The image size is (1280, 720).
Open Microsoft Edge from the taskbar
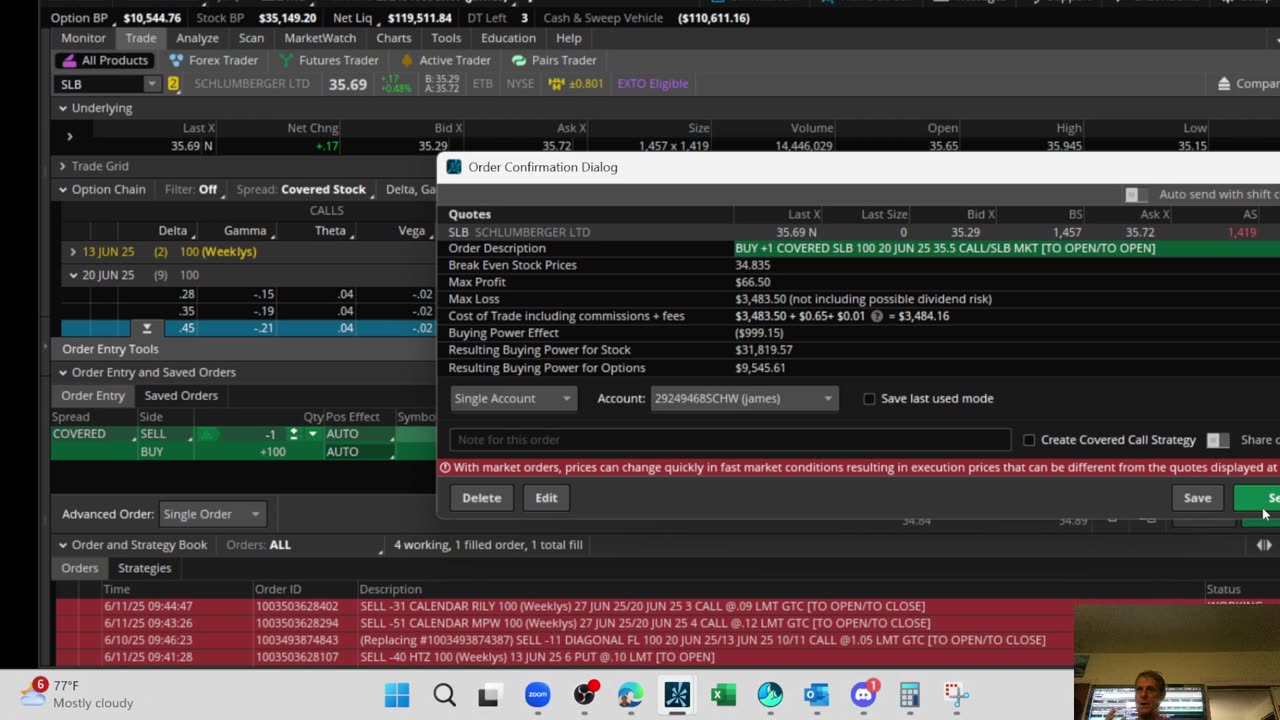tap(630, 695)
